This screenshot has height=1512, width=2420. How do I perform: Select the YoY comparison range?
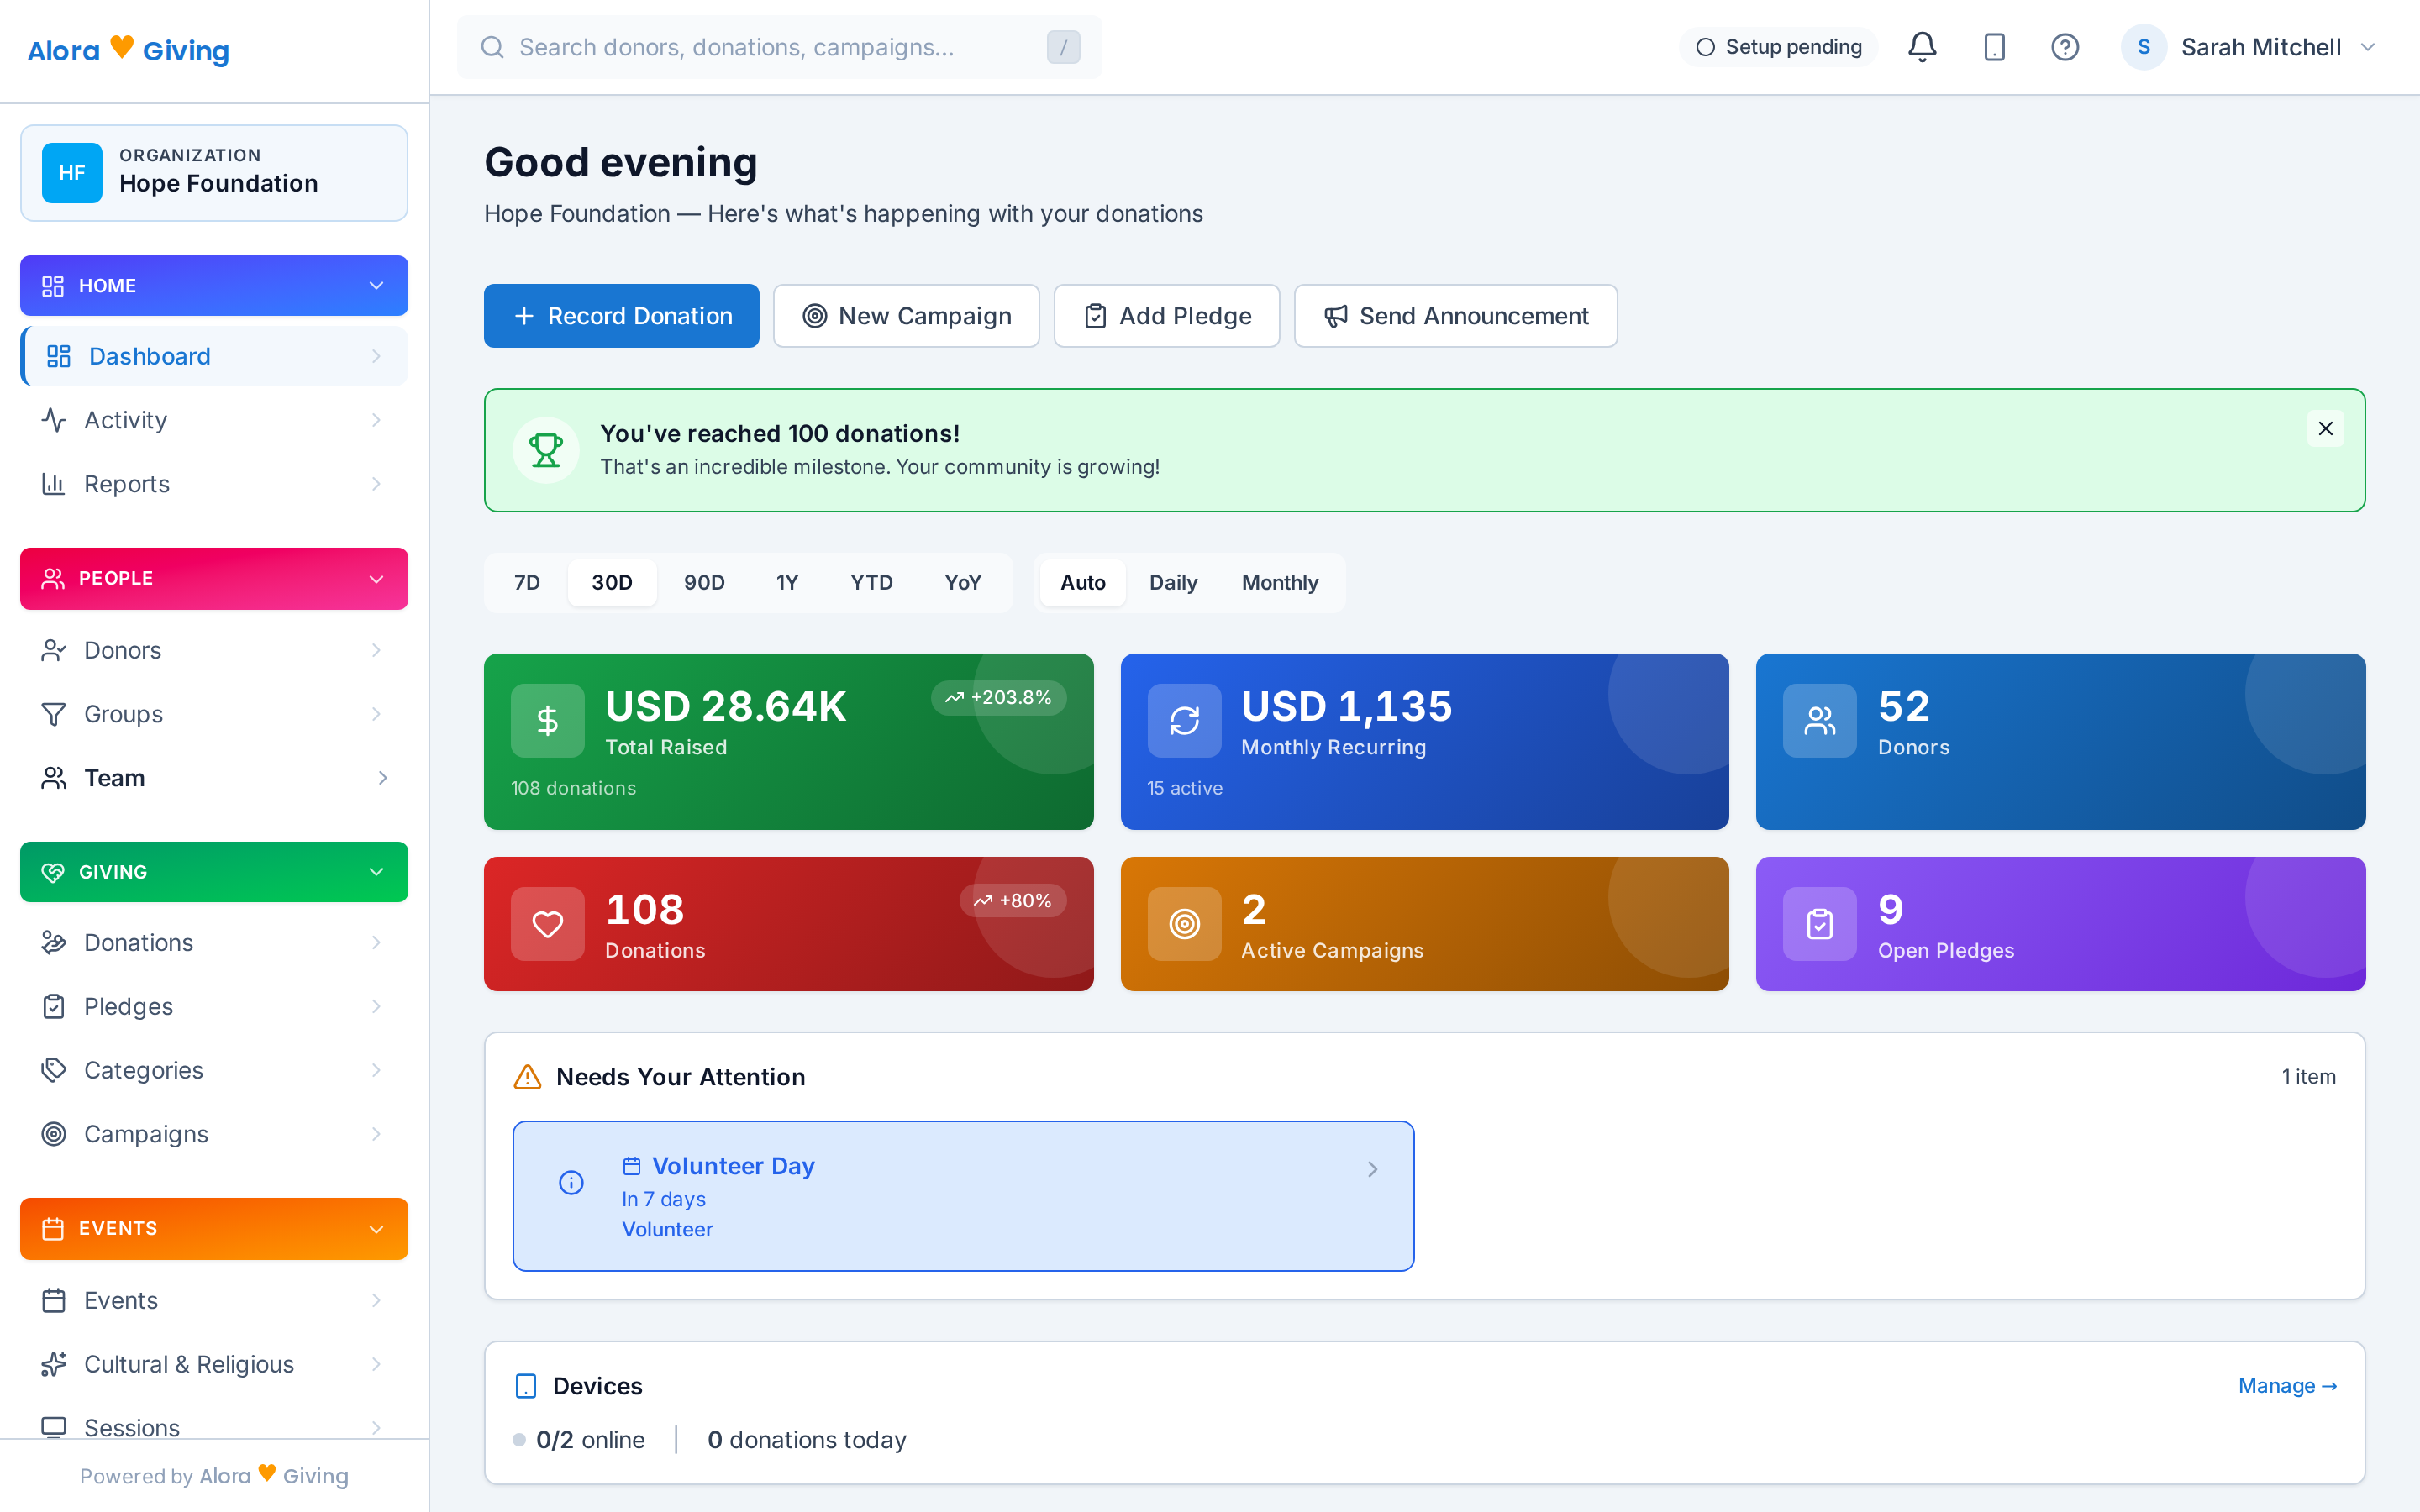pyautogui.click(x=963, y=582)
